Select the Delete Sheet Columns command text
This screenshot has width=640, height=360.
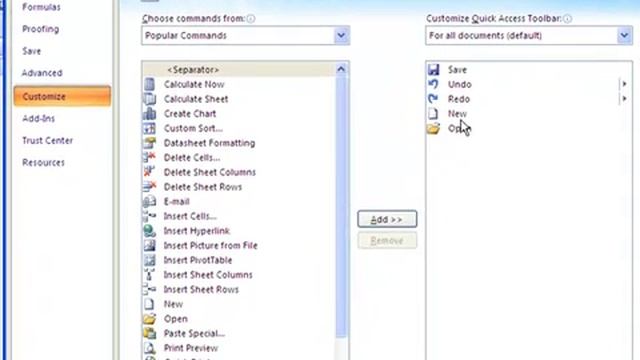coord(210,172)
